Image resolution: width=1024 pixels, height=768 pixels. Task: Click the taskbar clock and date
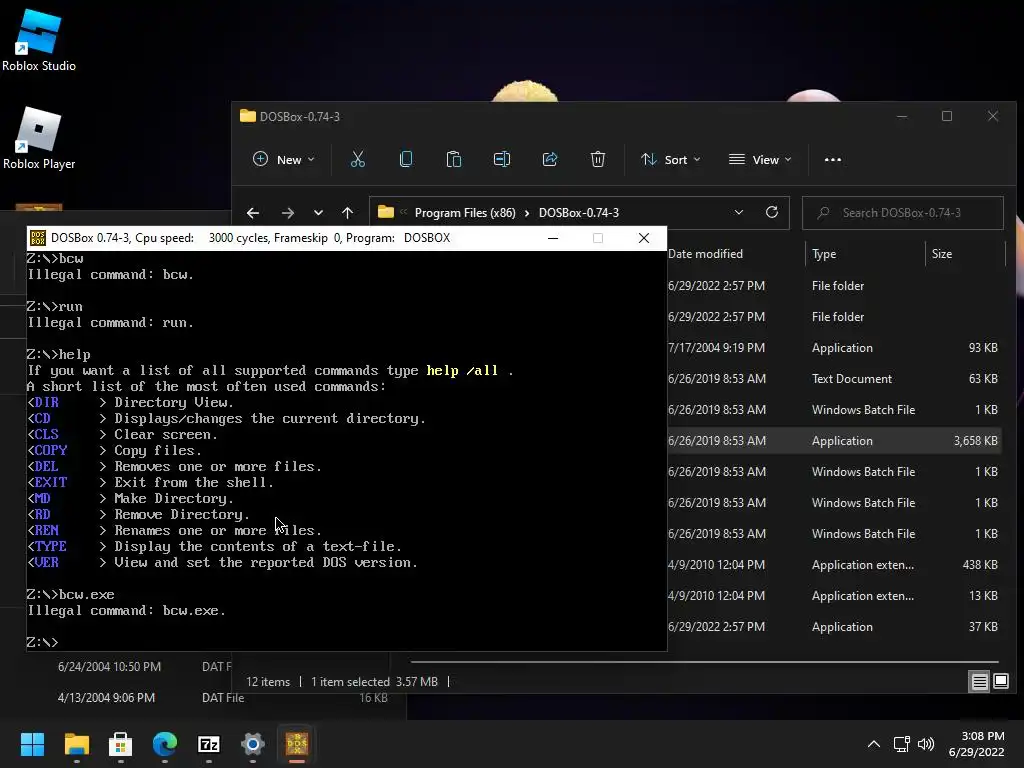click(x=976, y=744)
